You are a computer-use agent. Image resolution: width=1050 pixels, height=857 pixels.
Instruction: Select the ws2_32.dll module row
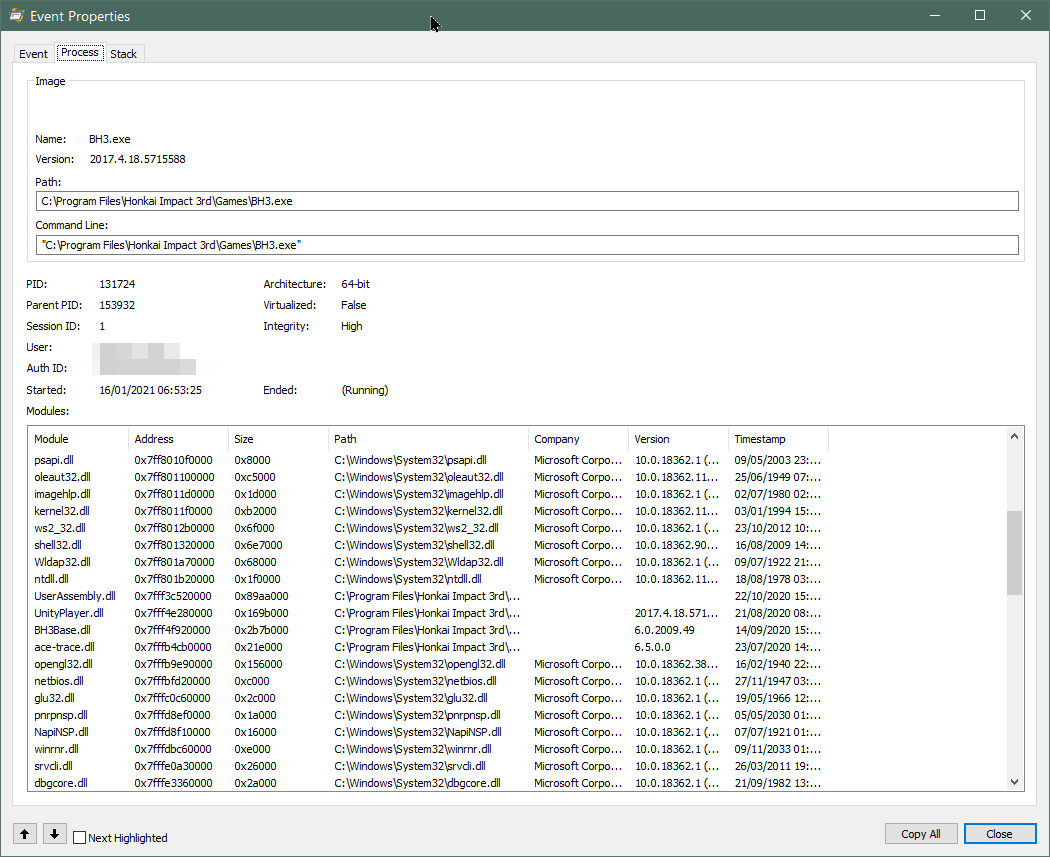429,528
